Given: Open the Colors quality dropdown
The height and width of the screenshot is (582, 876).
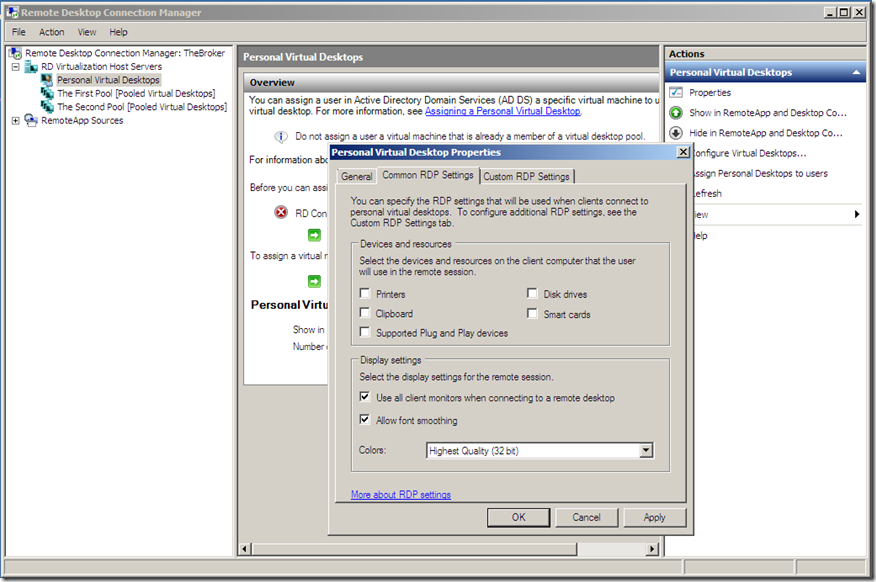Looking at the screenshot, I should point(646,452).
